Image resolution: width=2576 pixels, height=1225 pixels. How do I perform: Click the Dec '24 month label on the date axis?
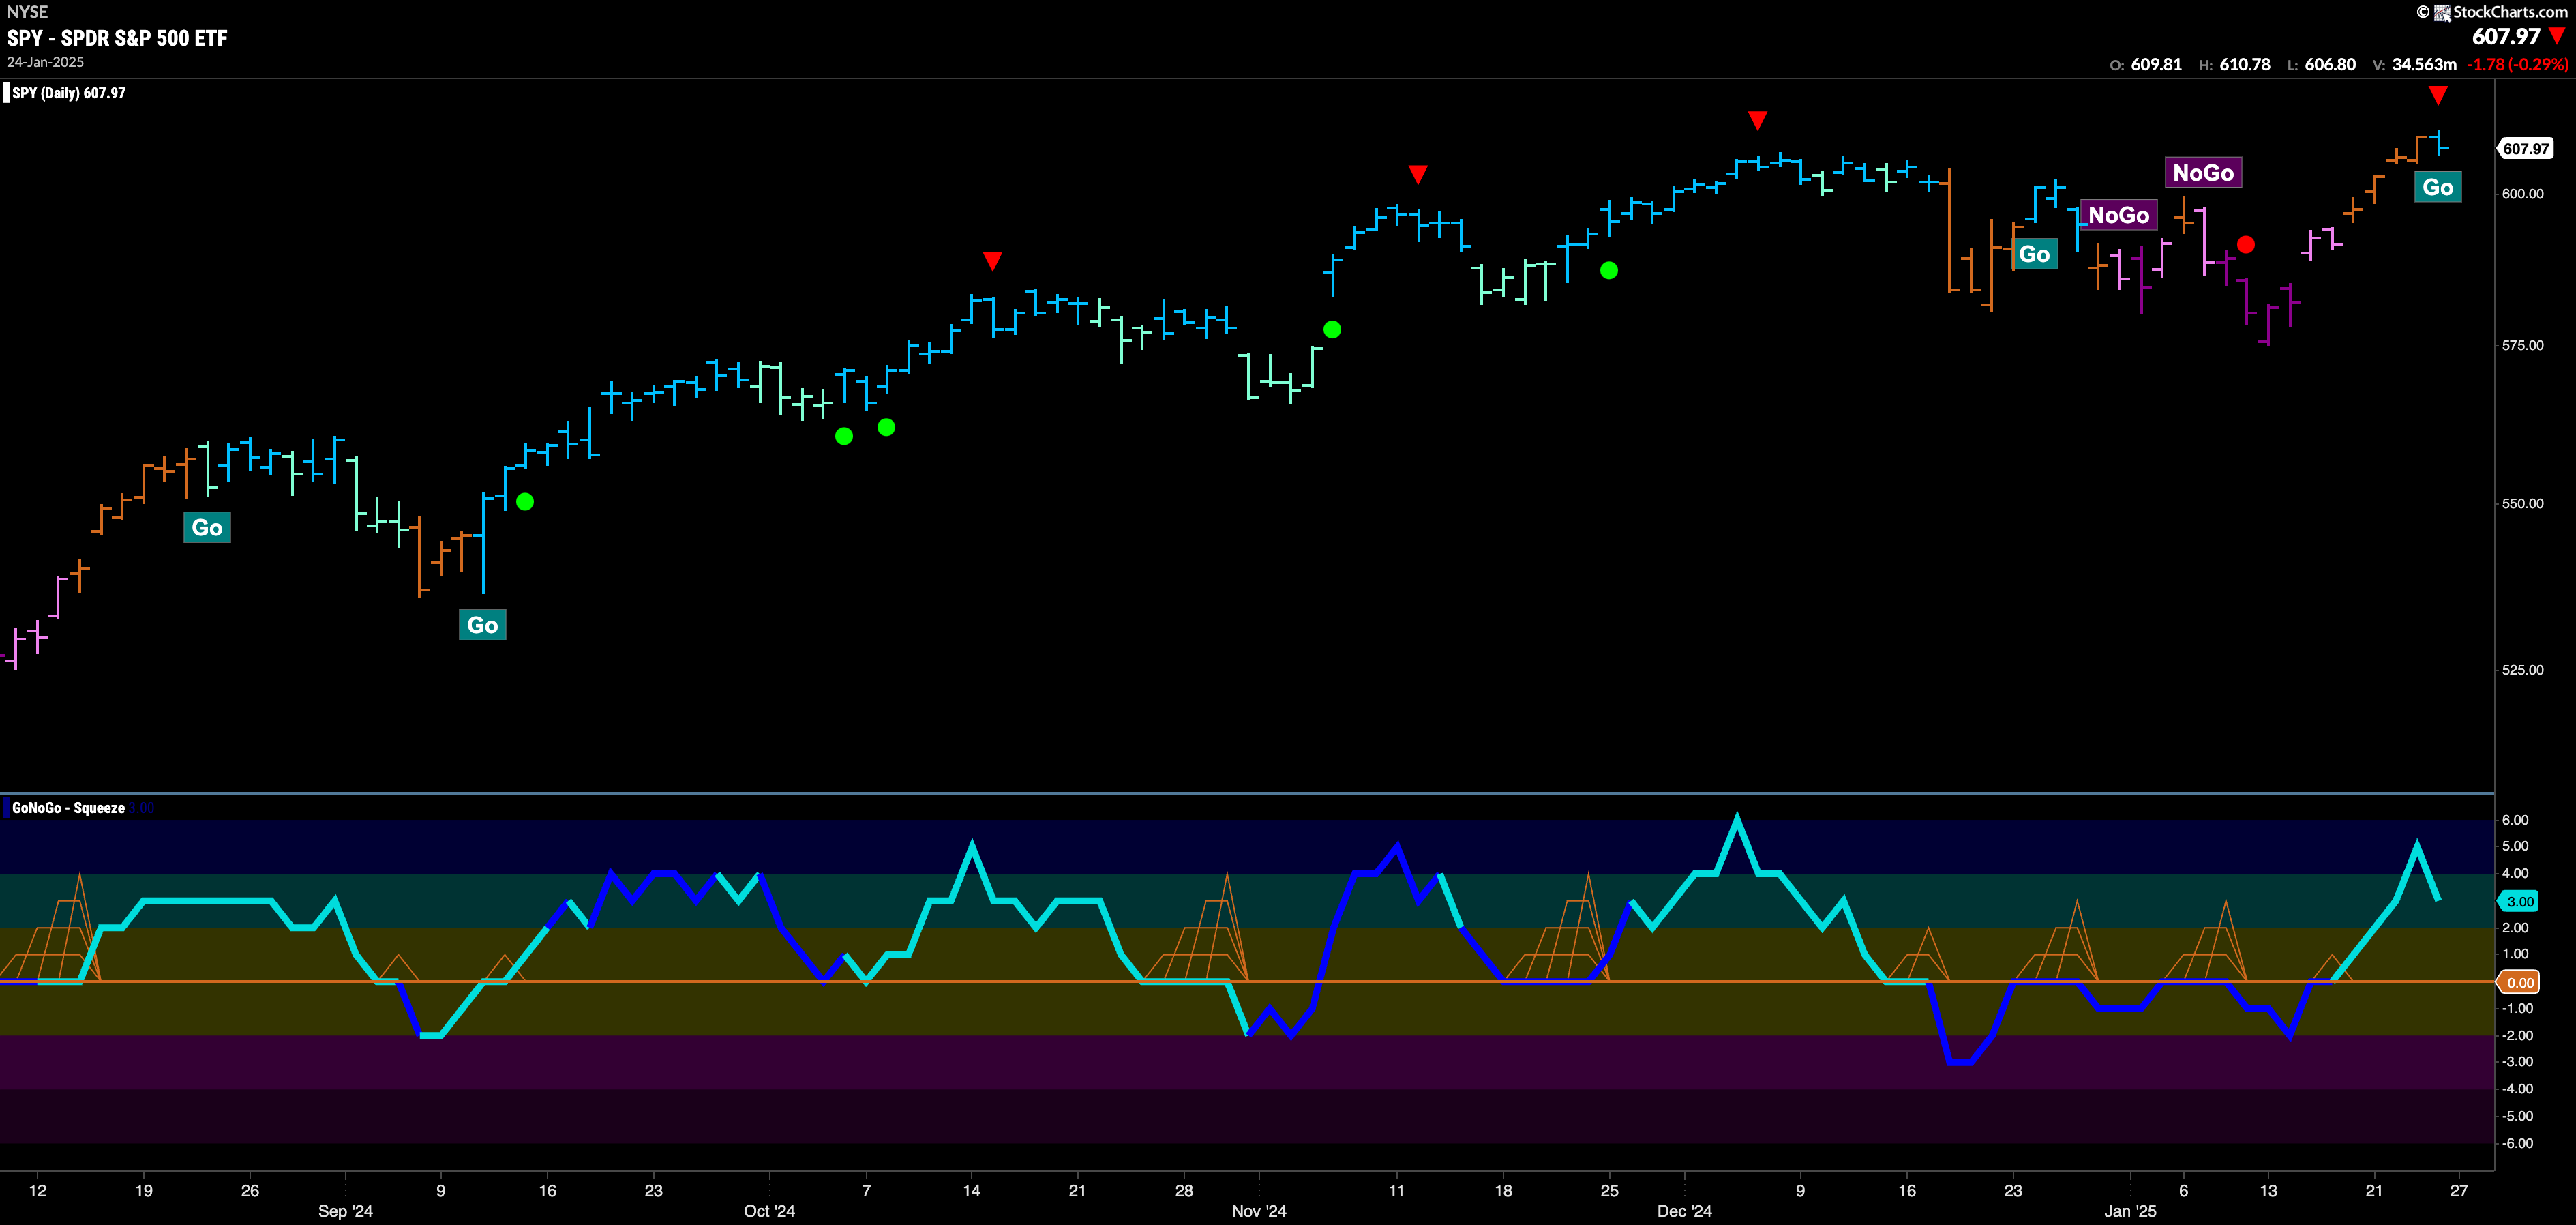click(1685, 1211)
